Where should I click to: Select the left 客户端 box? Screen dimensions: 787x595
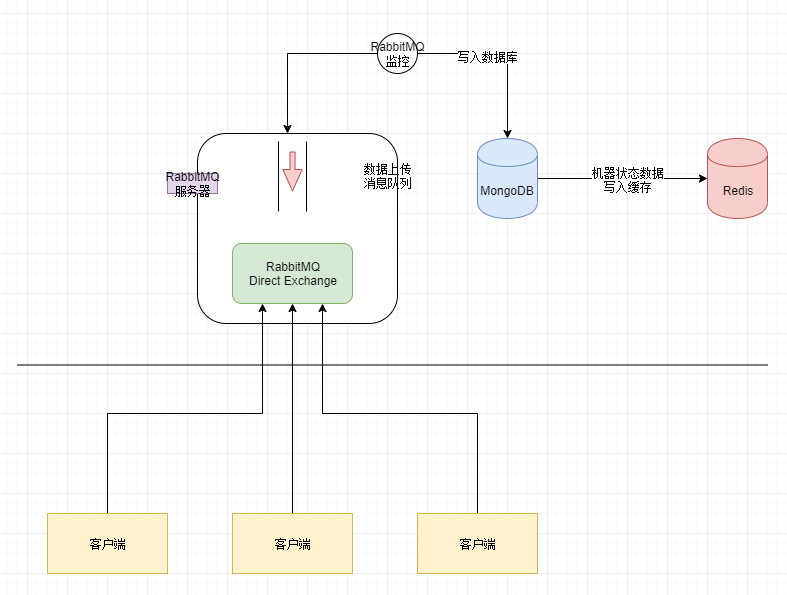click(107, 543)
